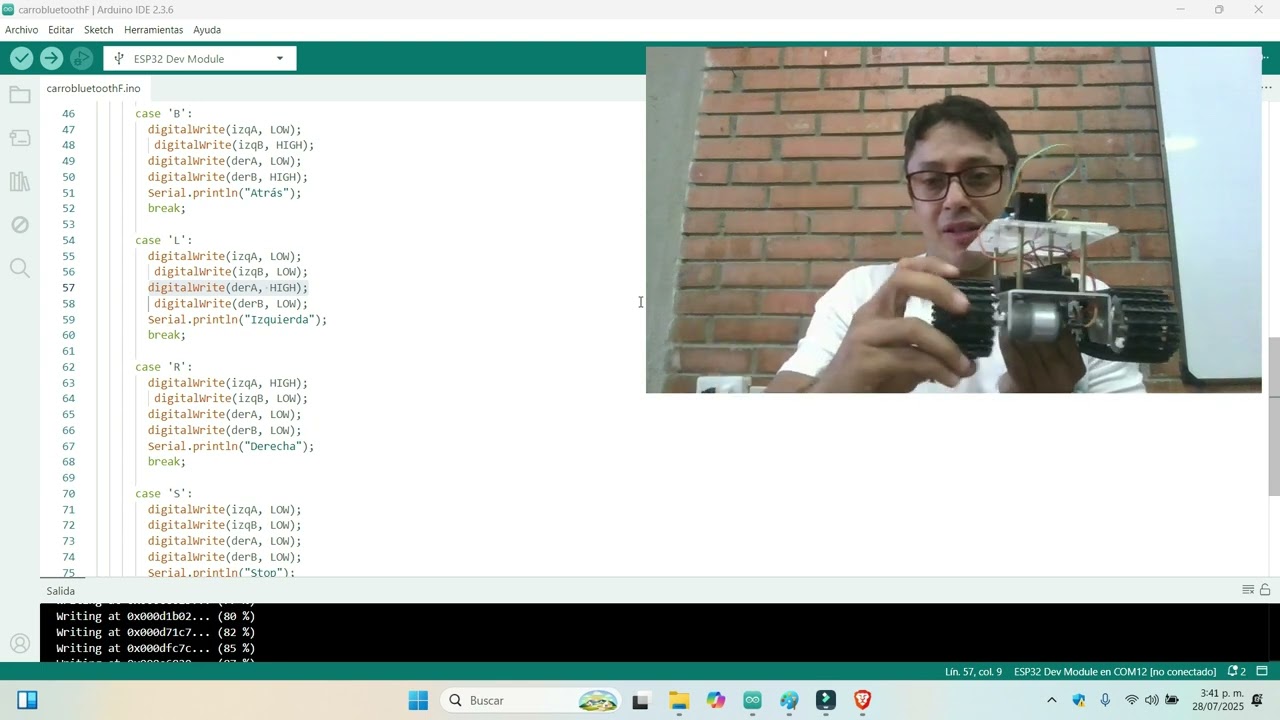Click the webcam video overlay thumbnail
This screenshot has width=1280, height=720.
point(954,220)
